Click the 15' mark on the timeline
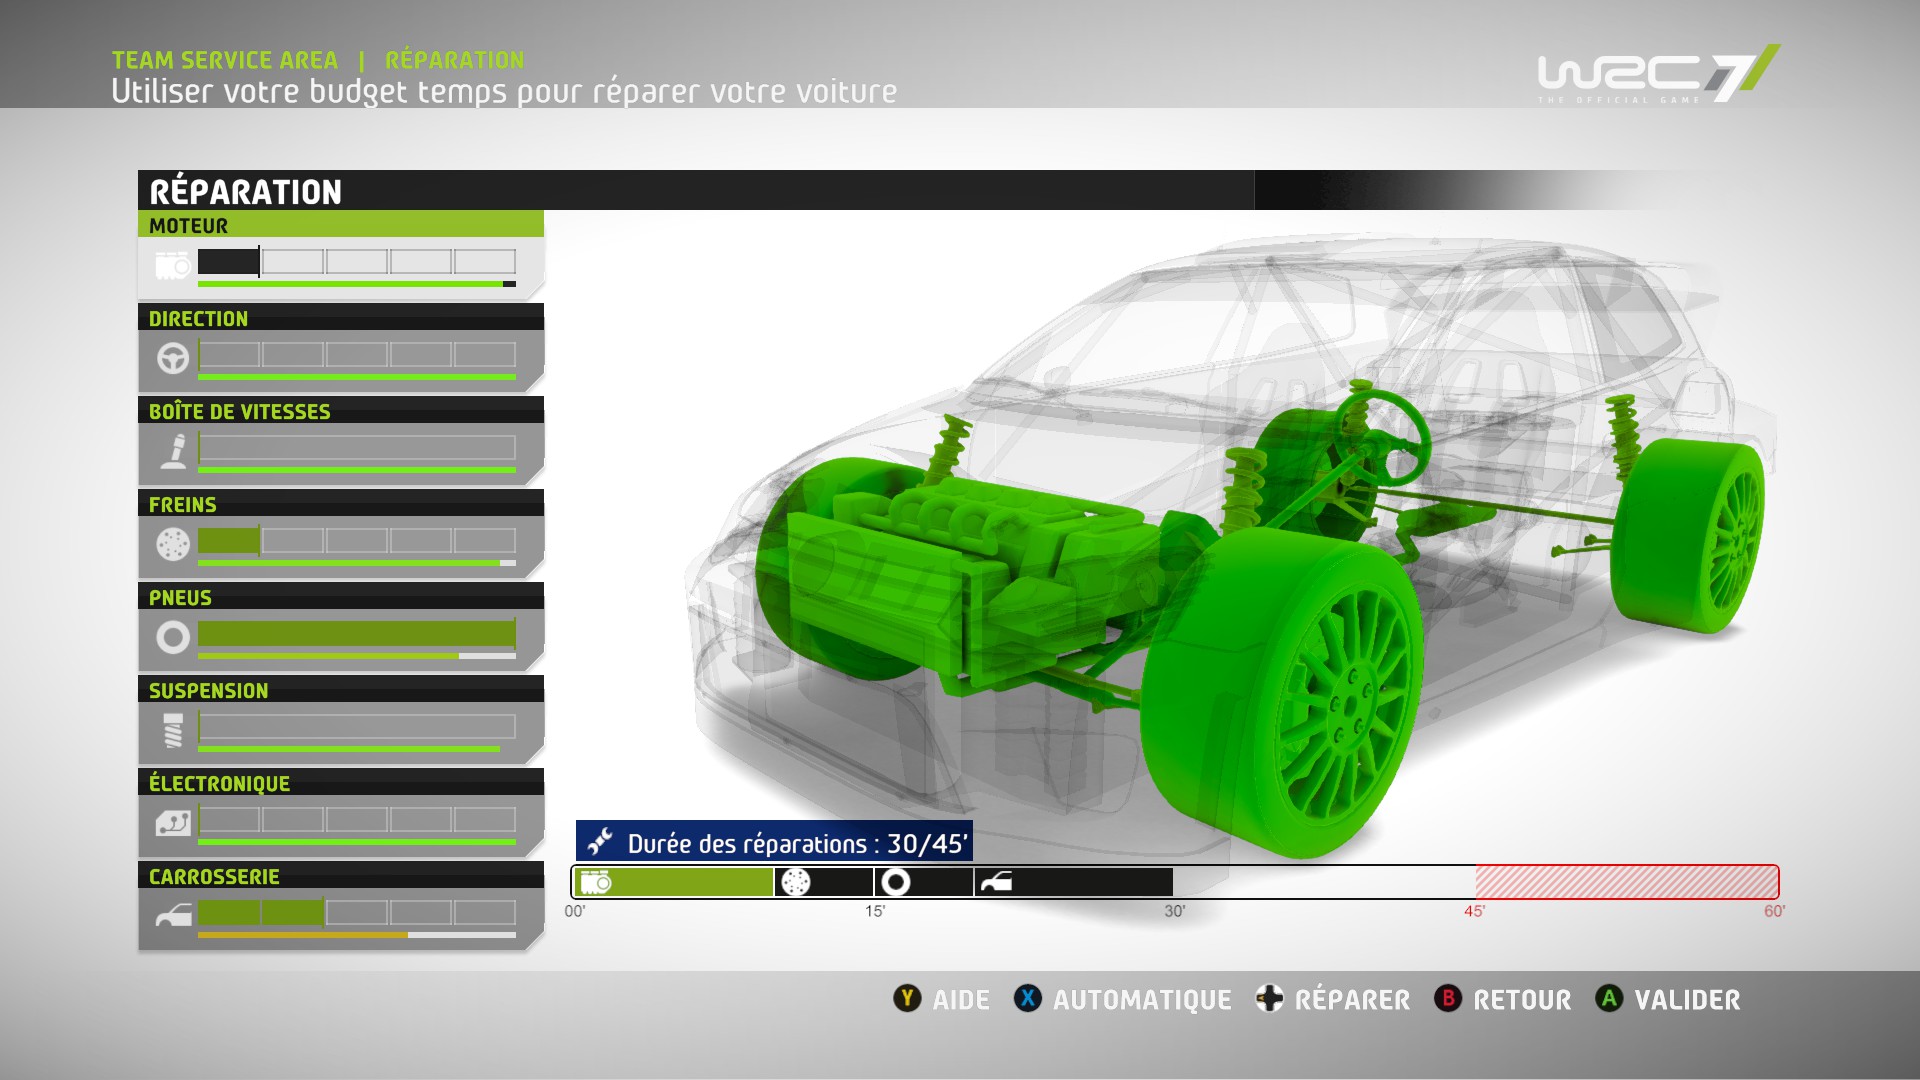This screenshot has height=1080, width=1920. click(x=875, y=911)
